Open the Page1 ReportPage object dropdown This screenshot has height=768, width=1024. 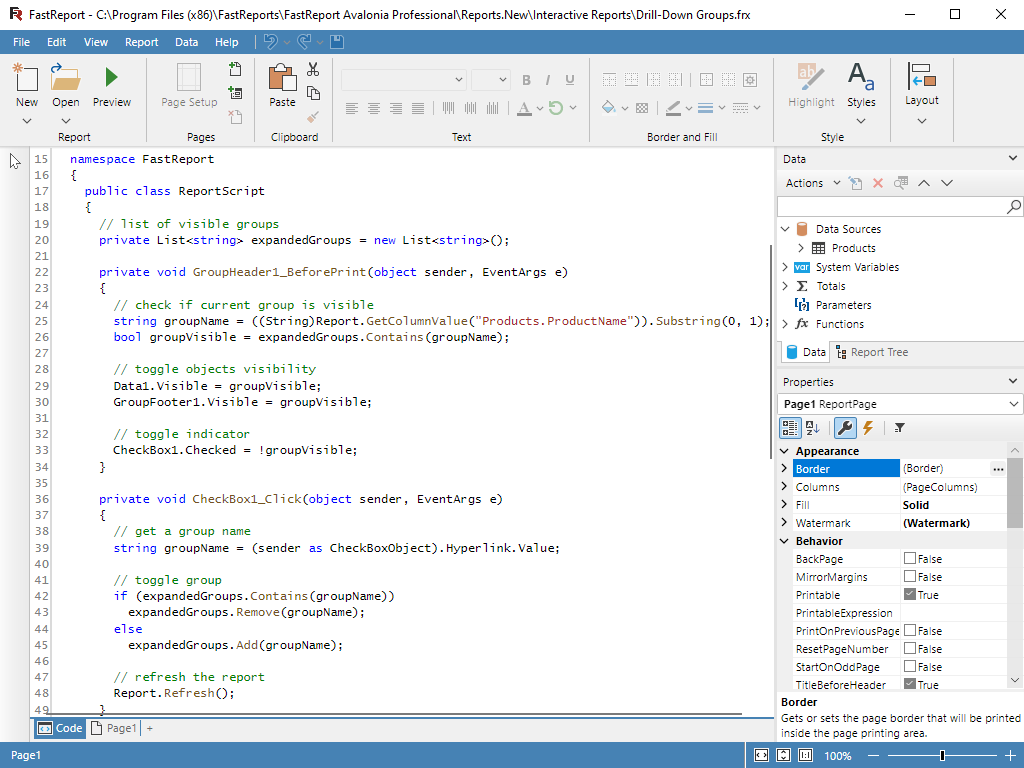tap(1014, 404)
